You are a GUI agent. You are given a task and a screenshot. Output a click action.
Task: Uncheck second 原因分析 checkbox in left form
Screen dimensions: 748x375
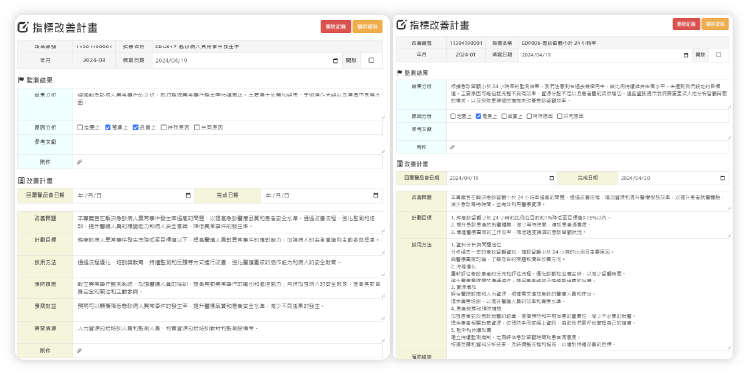tap(108, 127)
